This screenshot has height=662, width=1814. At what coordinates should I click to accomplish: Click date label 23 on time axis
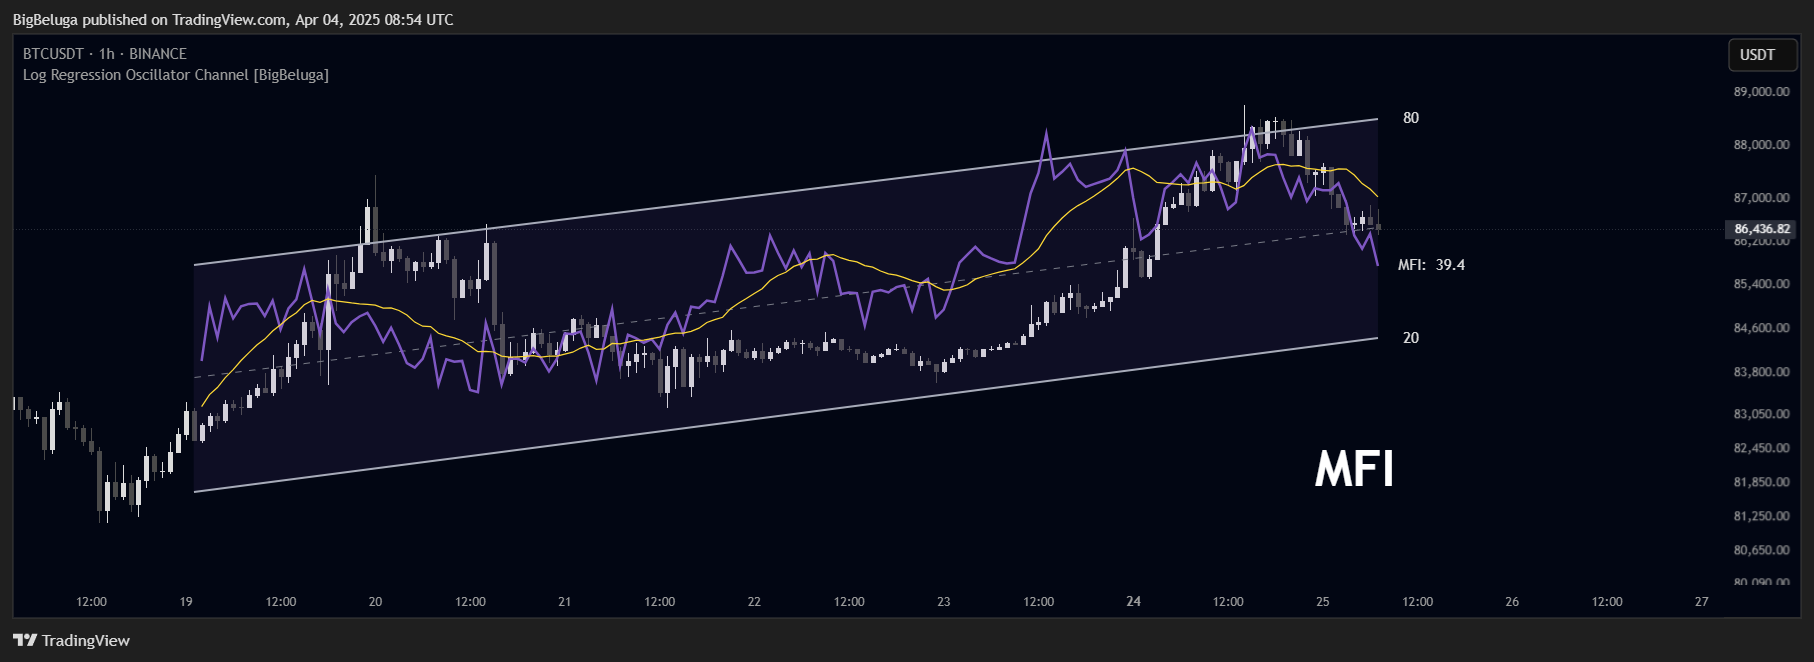(x=944, y=602)
